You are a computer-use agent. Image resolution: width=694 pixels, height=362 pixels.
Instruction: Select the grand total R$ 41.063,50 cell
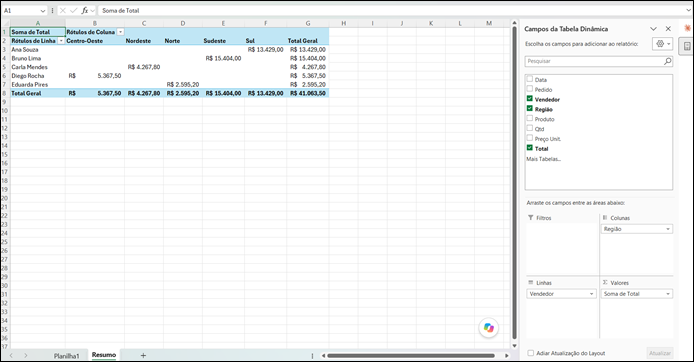pyautogui.click(x=308, y=93)
